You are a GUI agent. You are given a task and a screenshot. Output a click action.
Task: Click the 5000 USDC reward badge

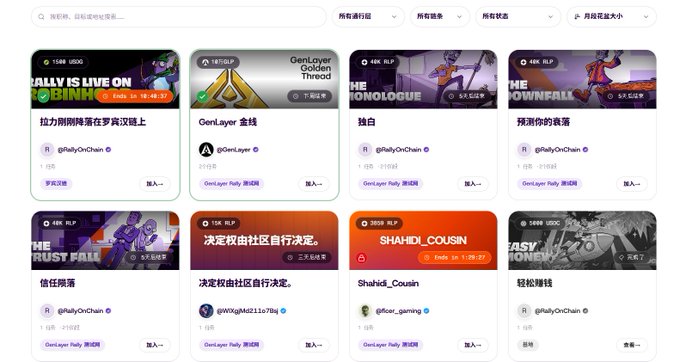540,223
